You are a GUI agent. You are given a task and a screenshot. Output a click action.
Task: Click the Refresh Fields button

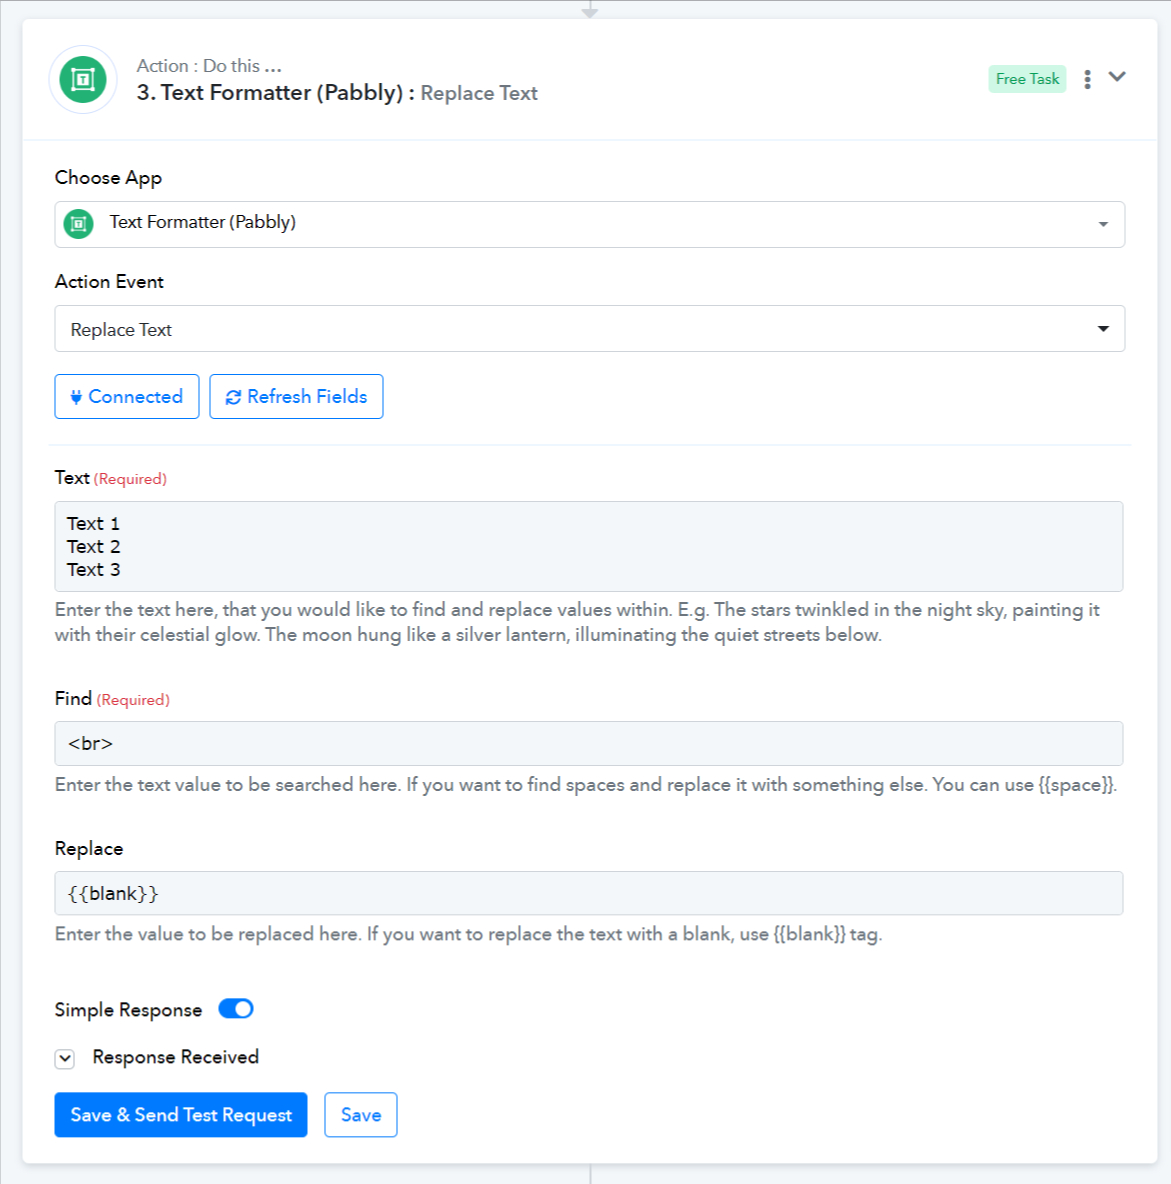(x=296, y=396)
